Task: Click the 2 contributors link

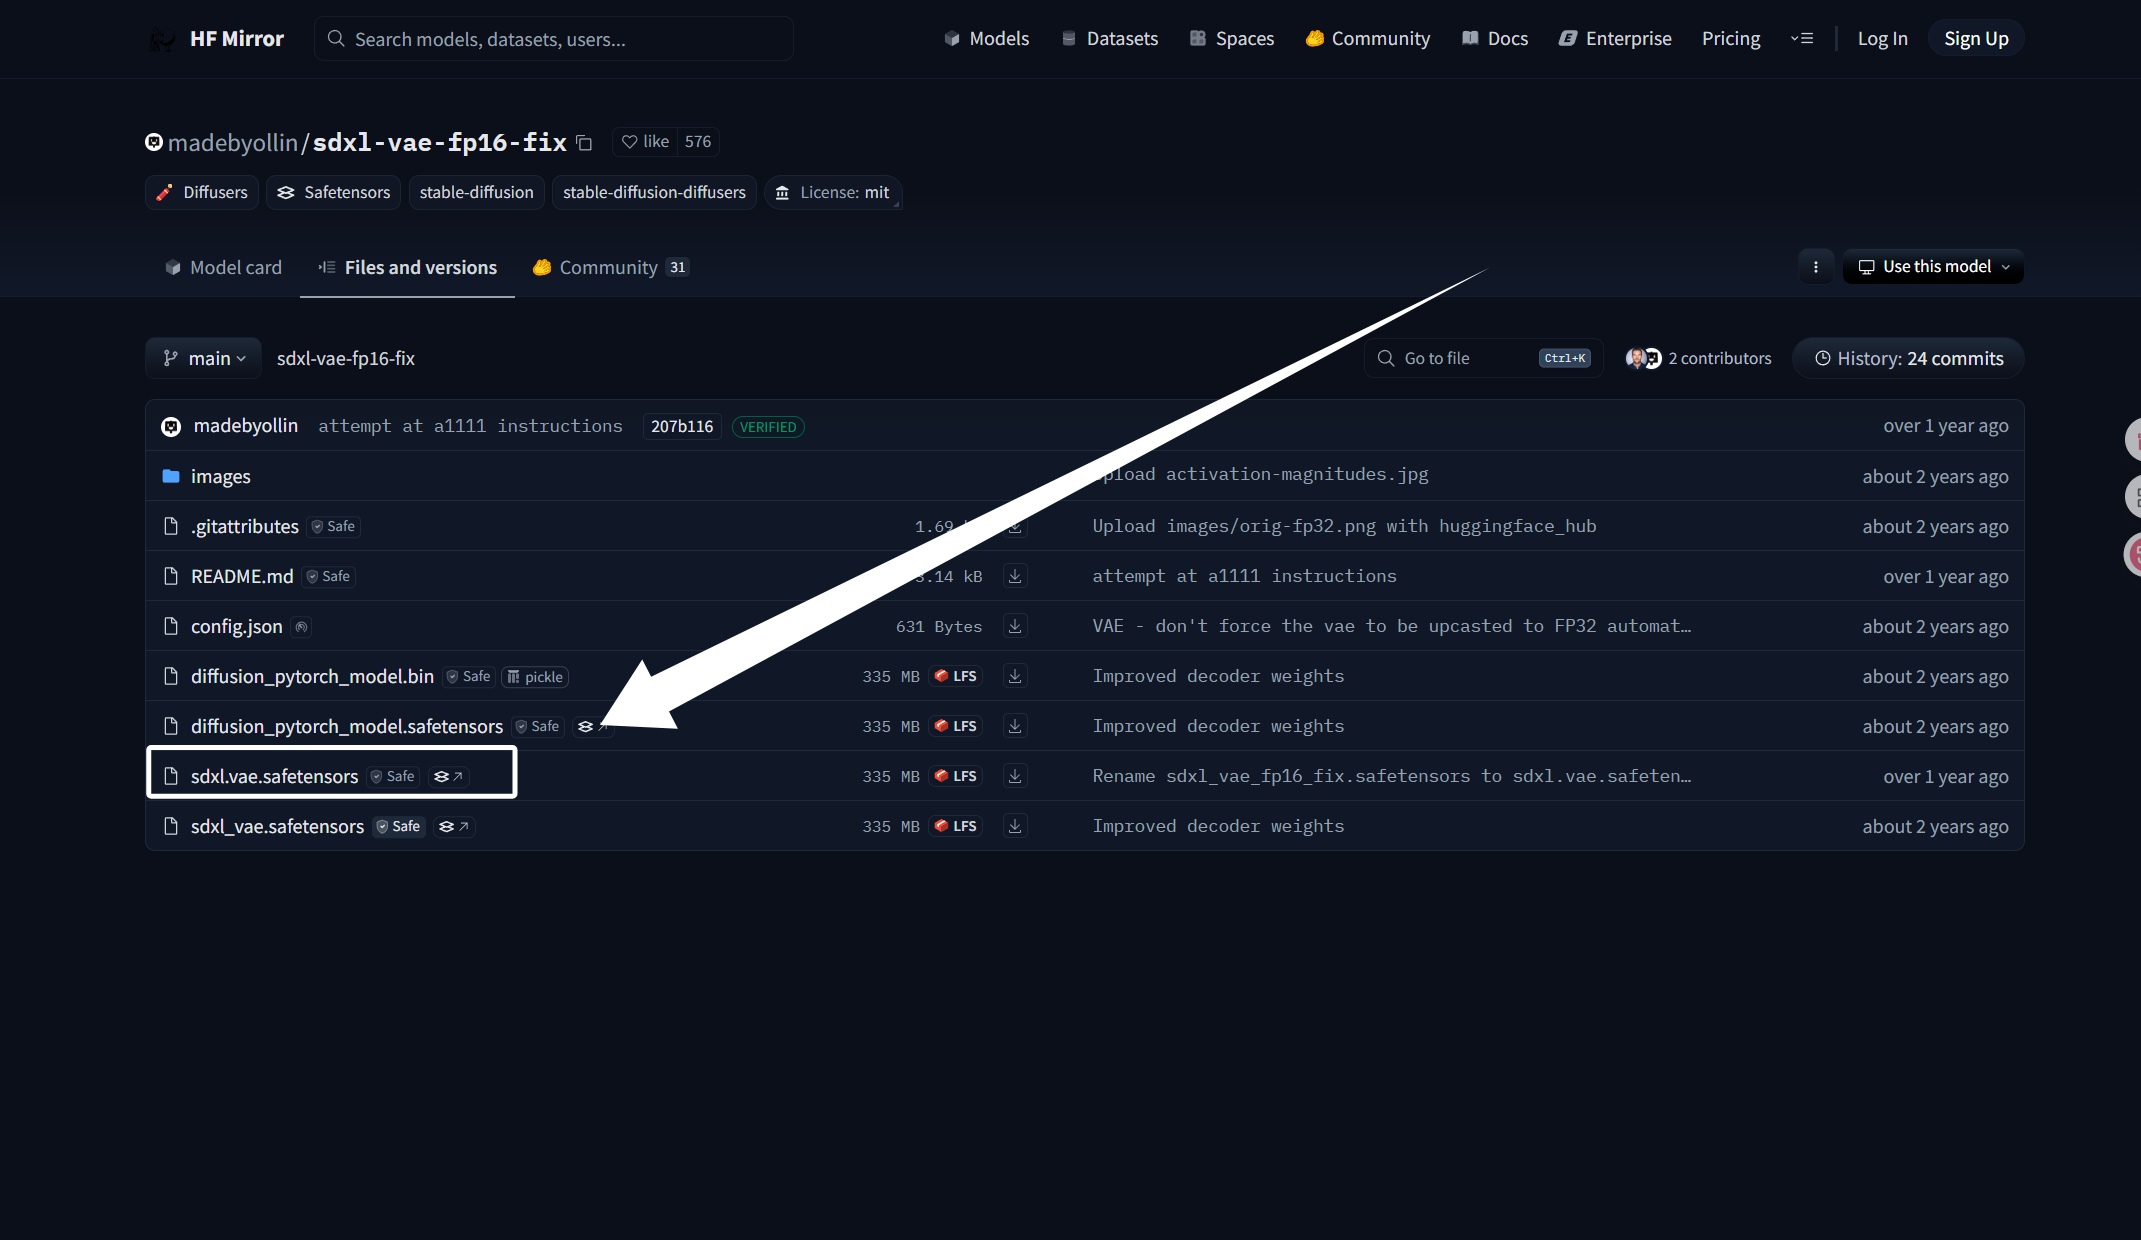Action: click(1719, 359)
